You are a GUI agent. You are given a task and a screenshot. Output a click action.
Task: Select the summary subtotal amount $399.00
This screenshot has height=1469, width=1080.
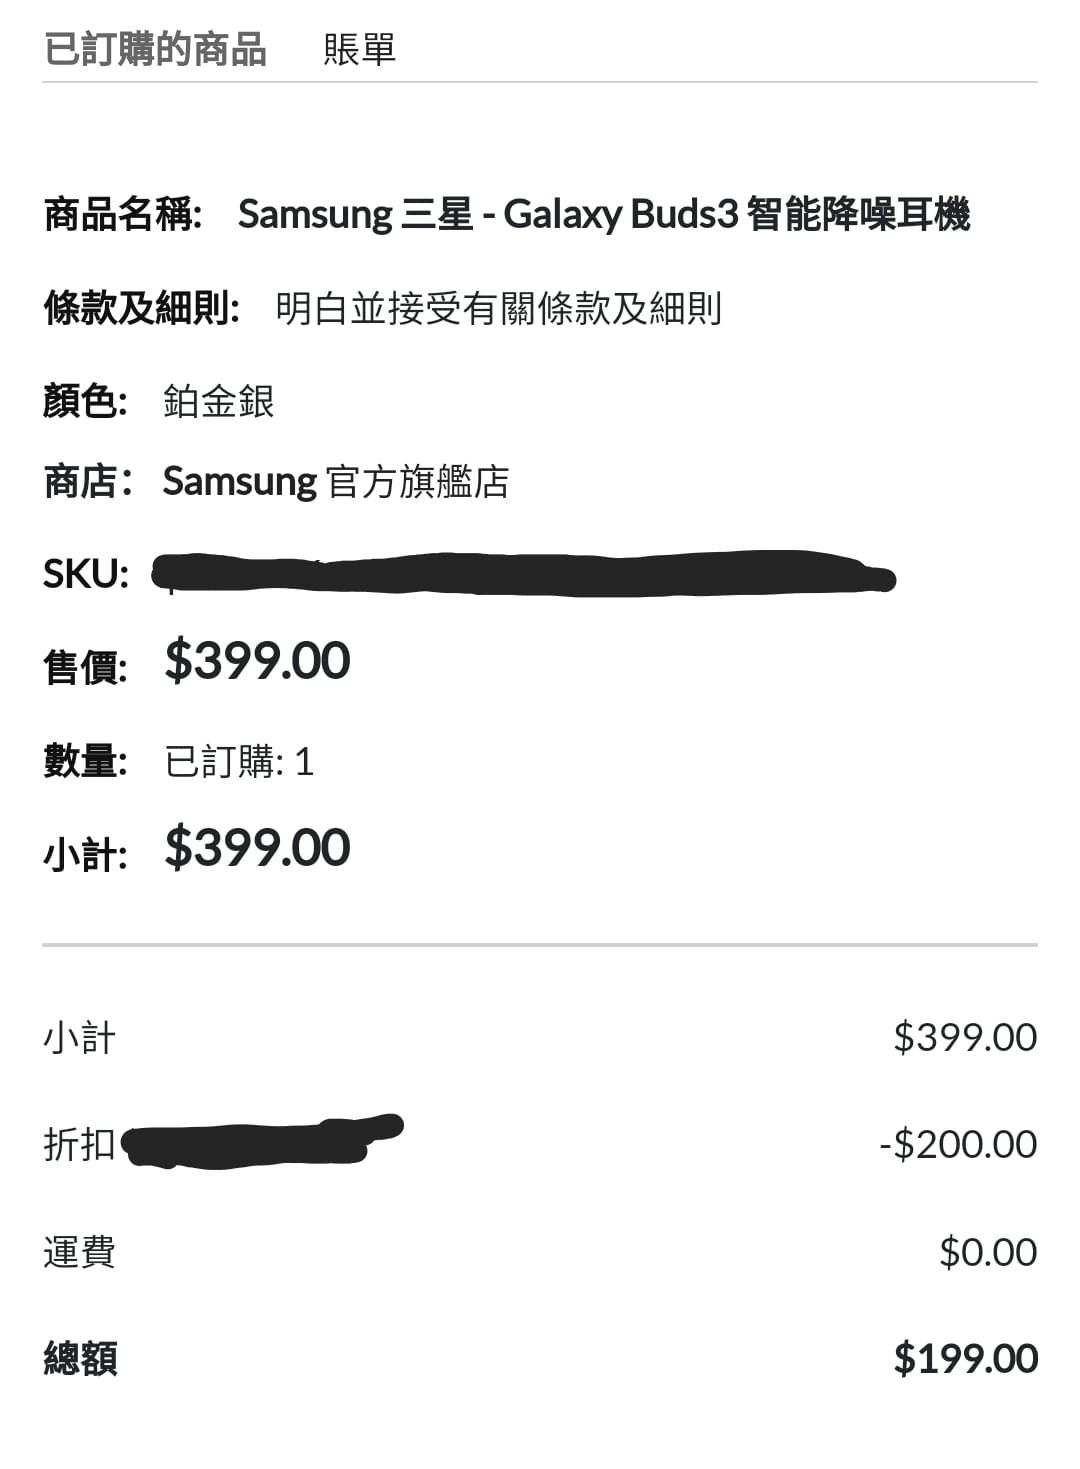pos(965,1037)
